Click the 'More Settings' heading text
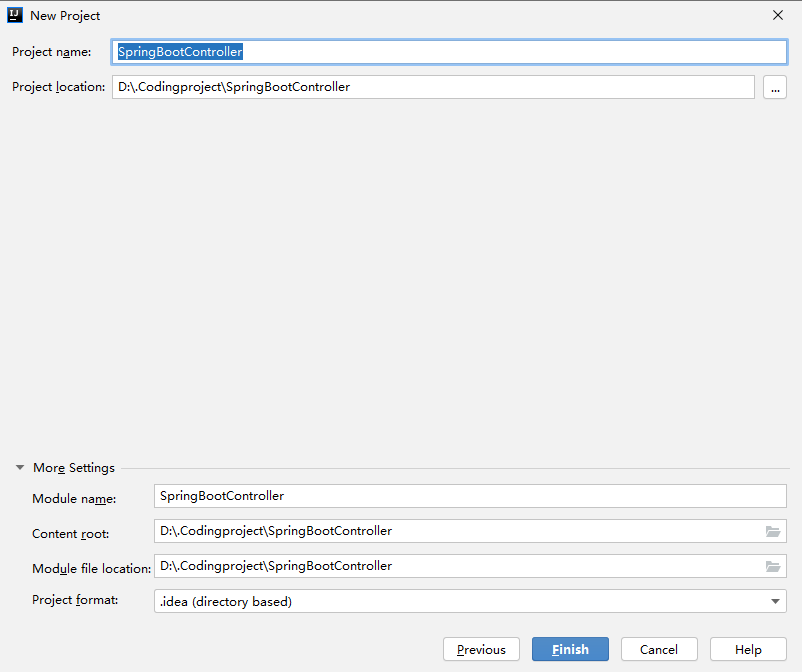This screenshot has width=802, height=672. [x=74, y=468]
